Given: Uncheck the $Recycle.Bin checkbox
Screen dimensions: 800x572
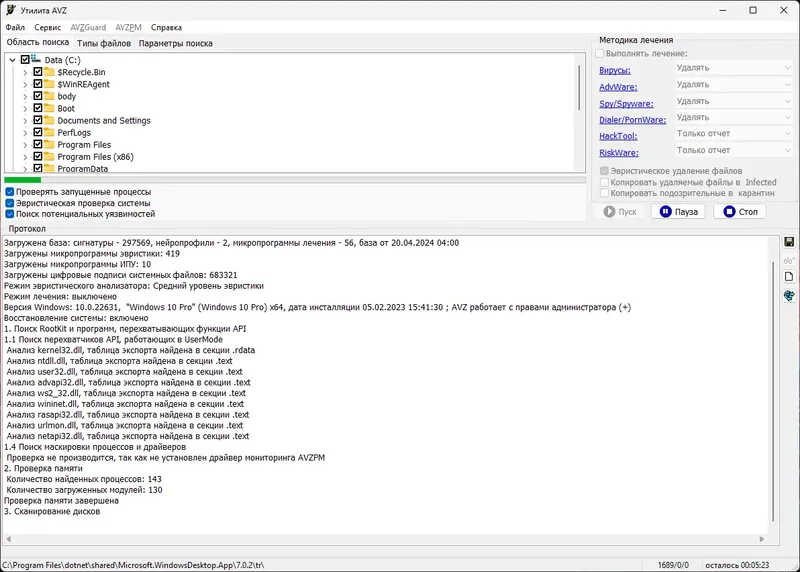Looking at the screenshot, I should point(38,71).
